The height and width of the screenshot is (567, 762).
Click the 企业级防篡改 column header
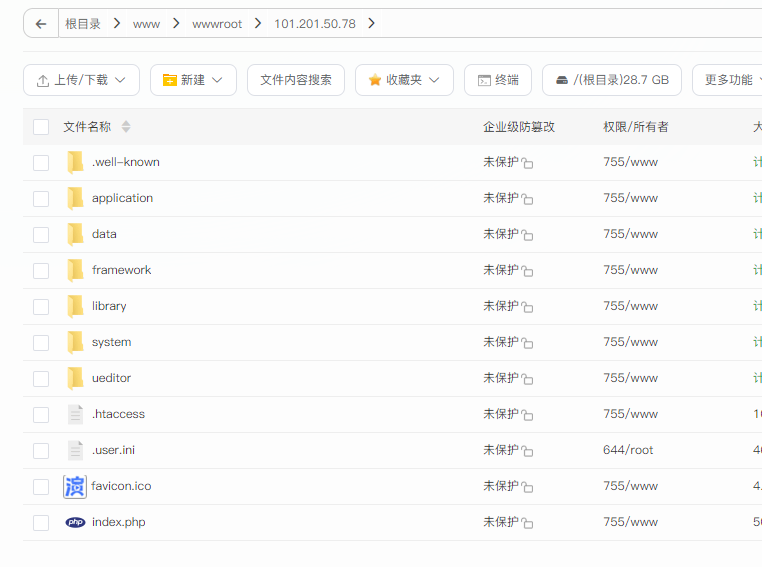[519, 127]
